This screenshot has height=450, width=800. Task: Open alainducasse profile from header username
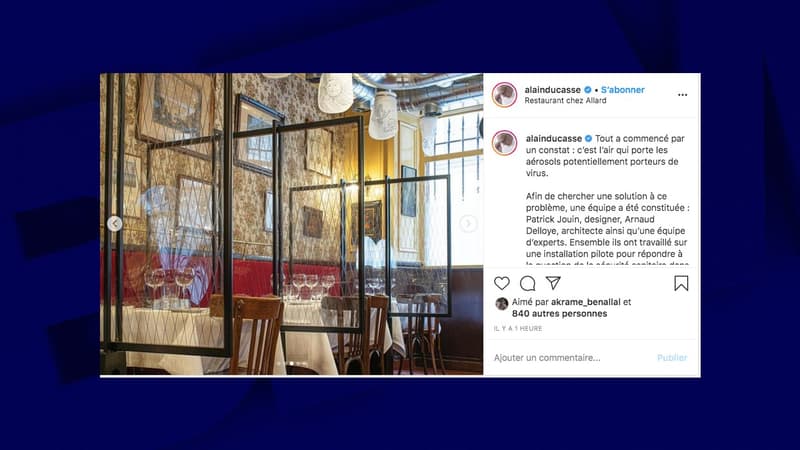coord(553,90)
